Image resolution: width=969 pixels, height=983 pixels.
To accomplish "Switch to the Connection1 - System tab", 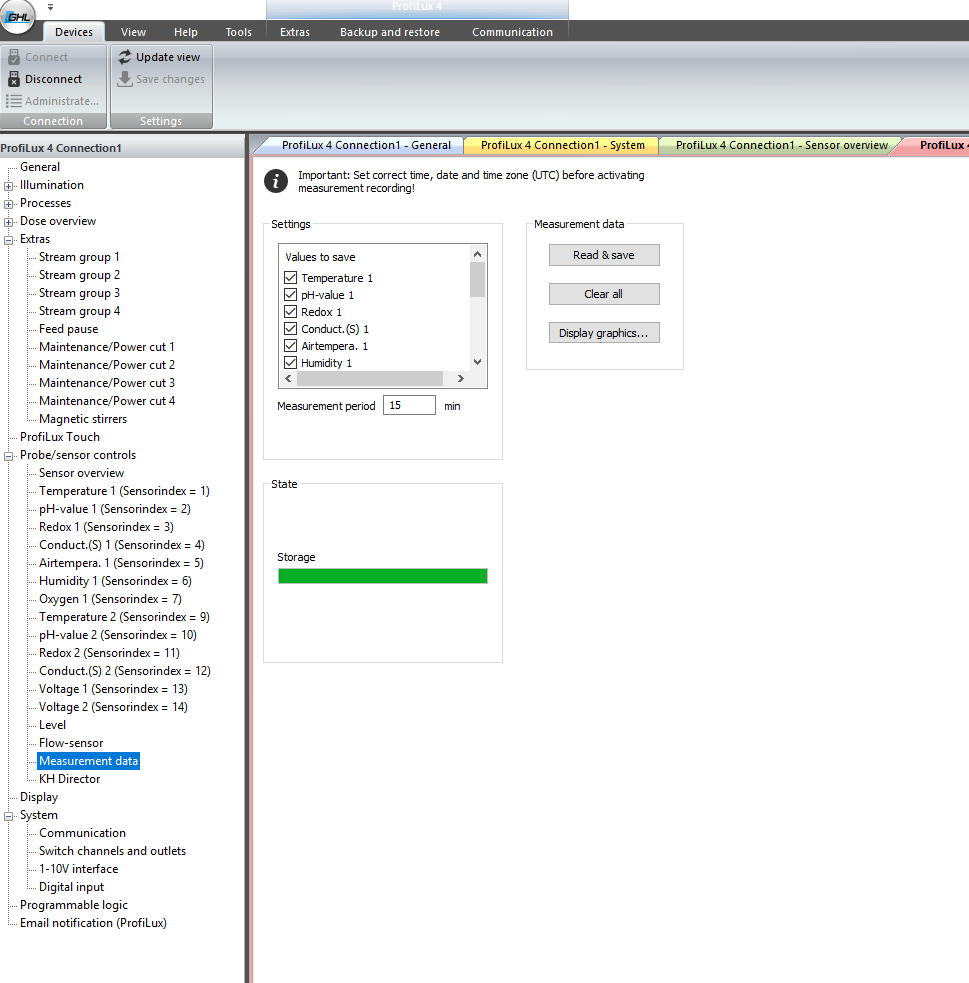I will (562, 145).
